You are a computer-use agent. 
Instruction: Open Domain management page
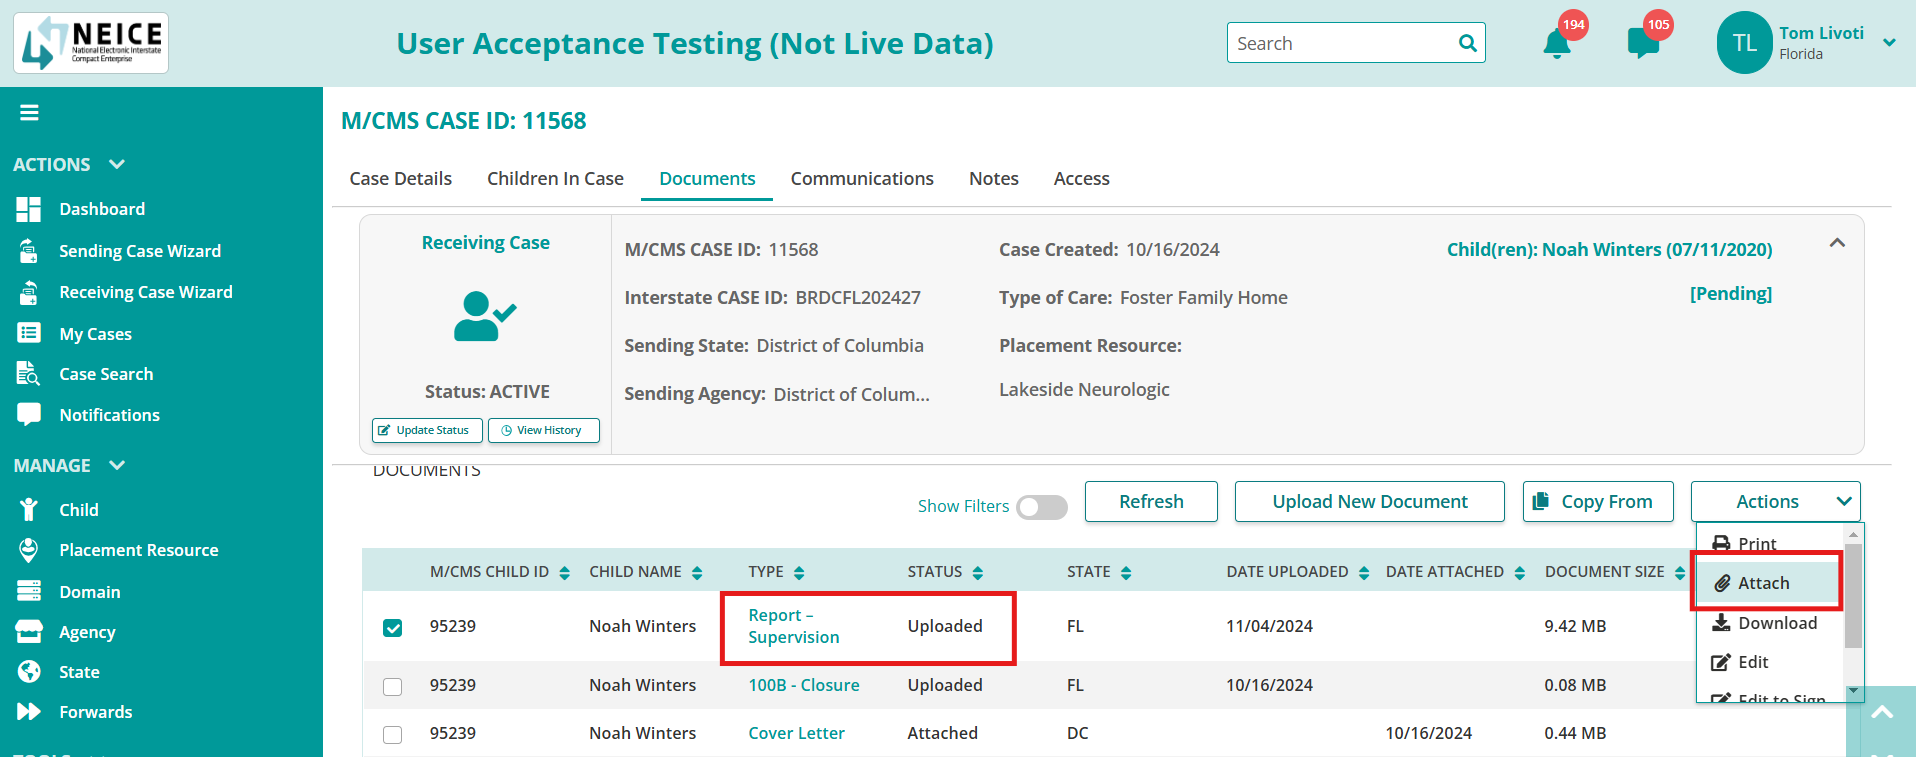pos(89,592)
